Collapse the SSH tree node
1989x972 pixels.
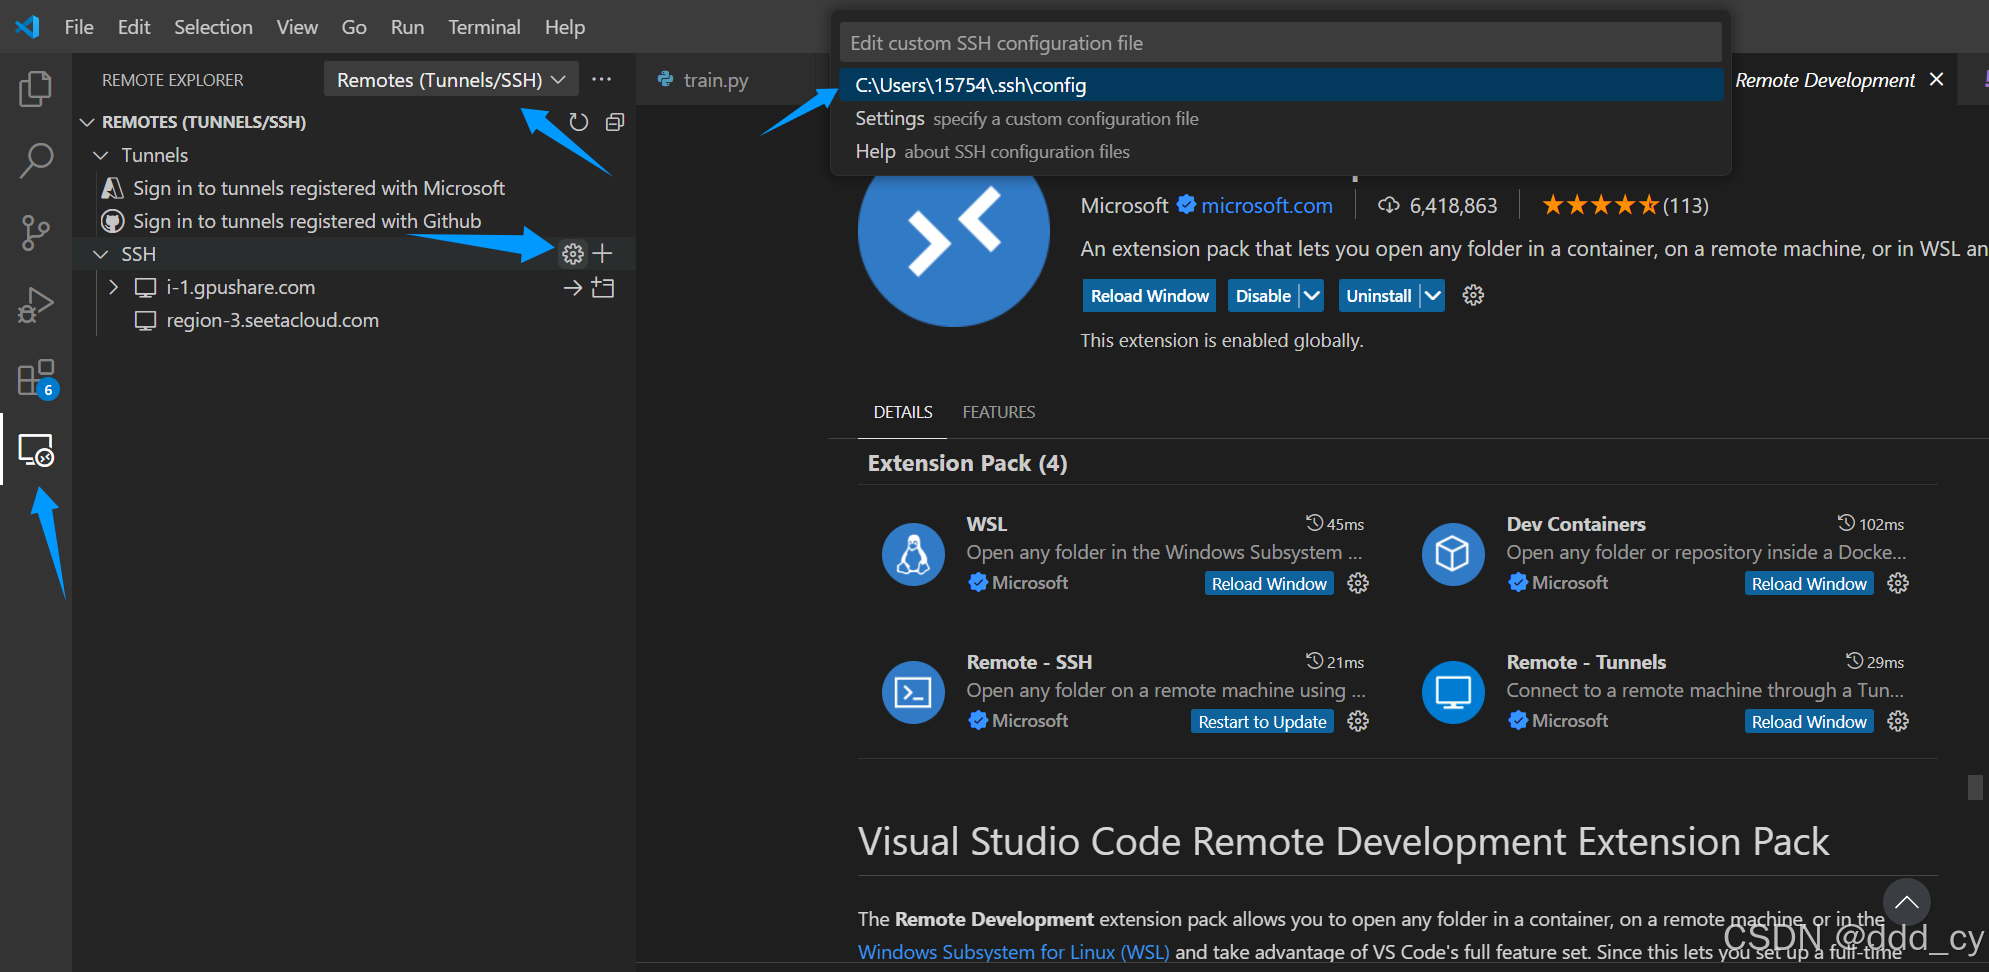coord(101,254)
